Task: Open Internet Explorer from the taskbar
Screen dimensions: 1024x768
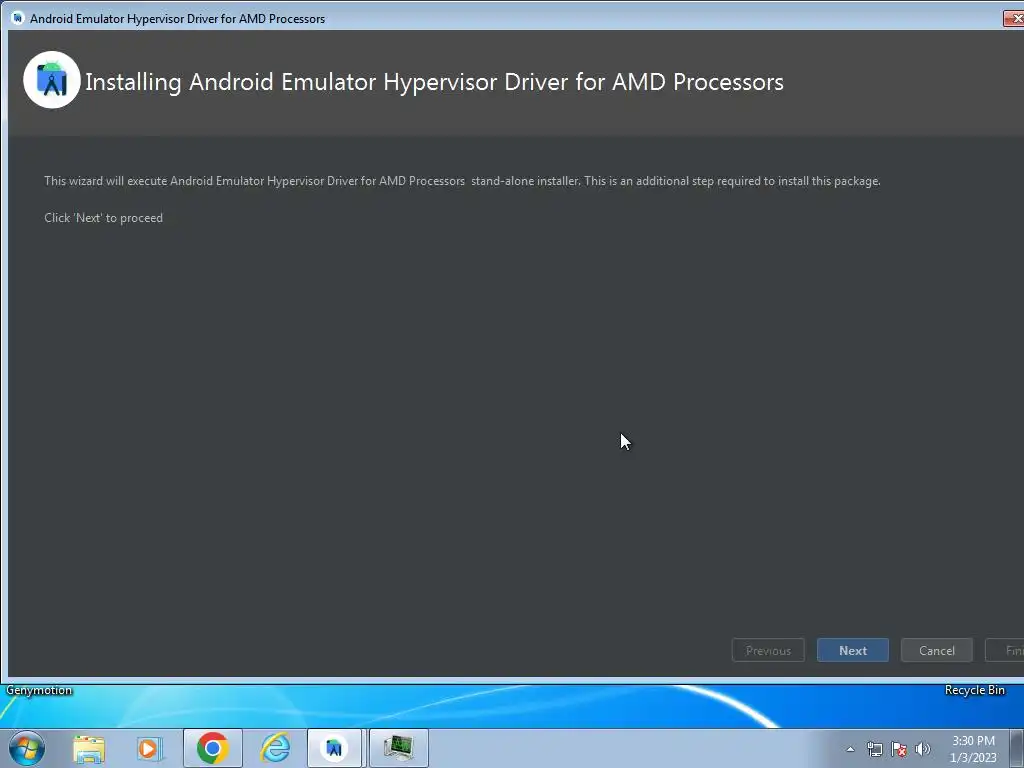Action: click(x=275, y=748)
